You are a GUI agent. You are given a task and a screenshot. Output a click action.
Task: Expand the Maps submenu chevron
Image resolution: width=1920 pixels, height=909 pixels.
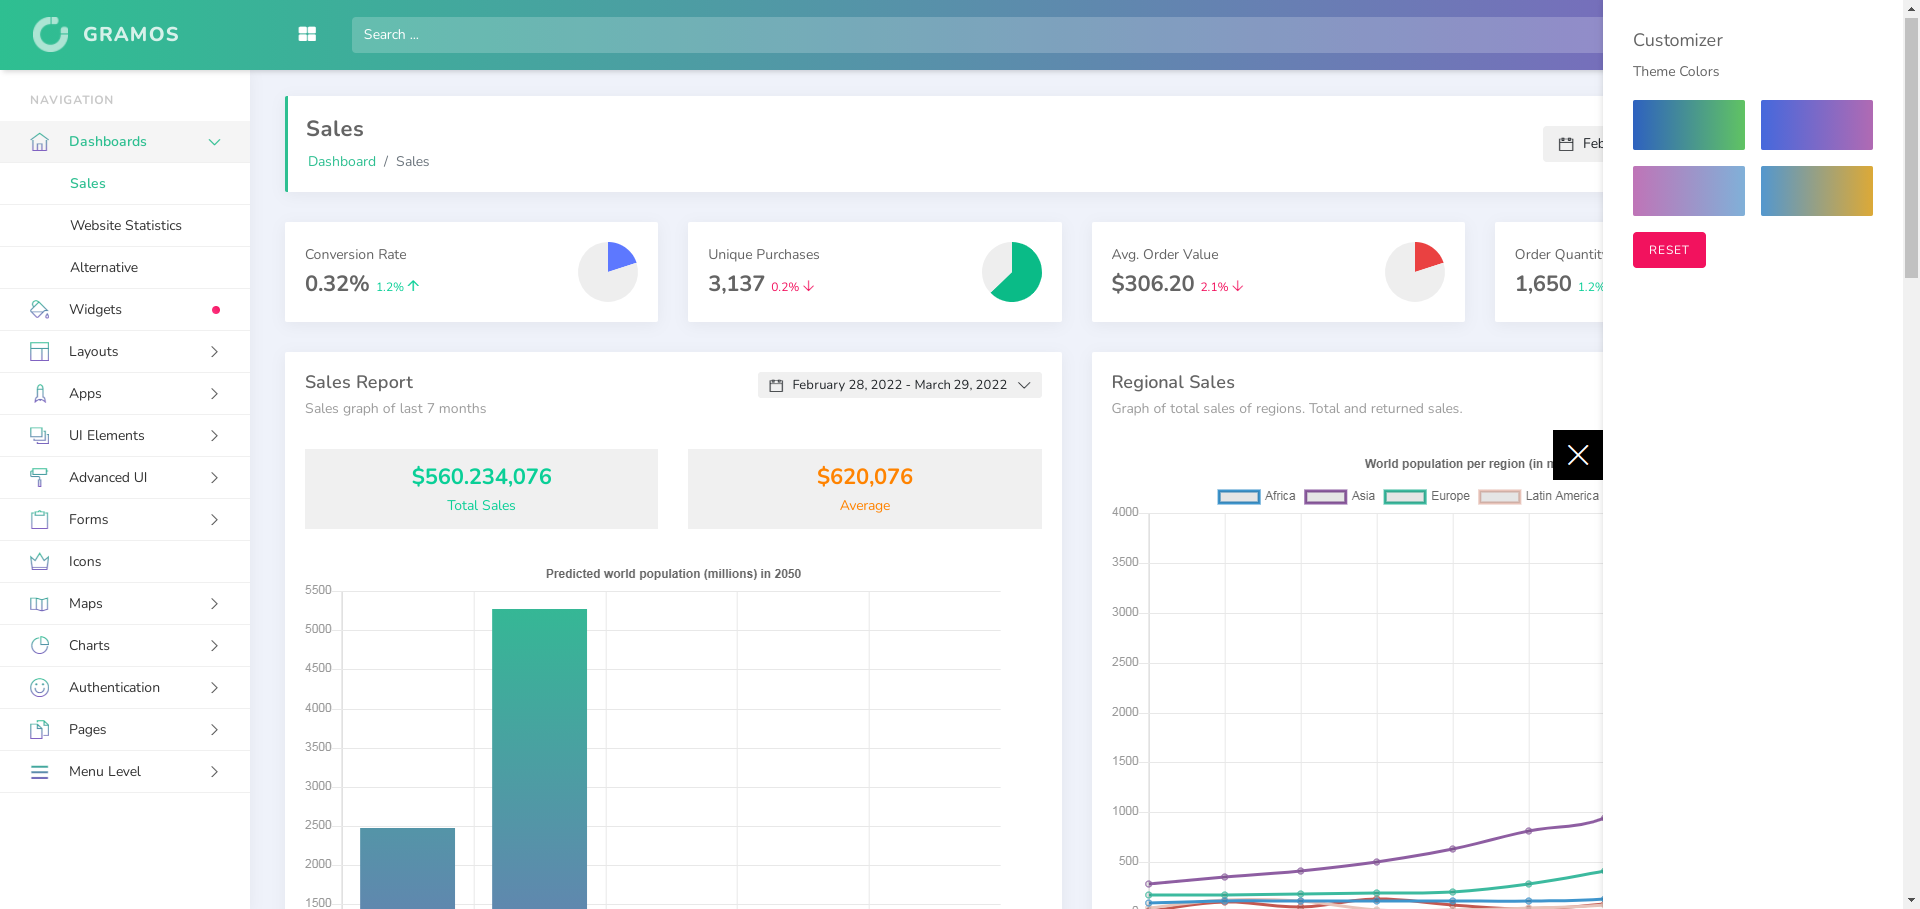click(x=214, y=604)
